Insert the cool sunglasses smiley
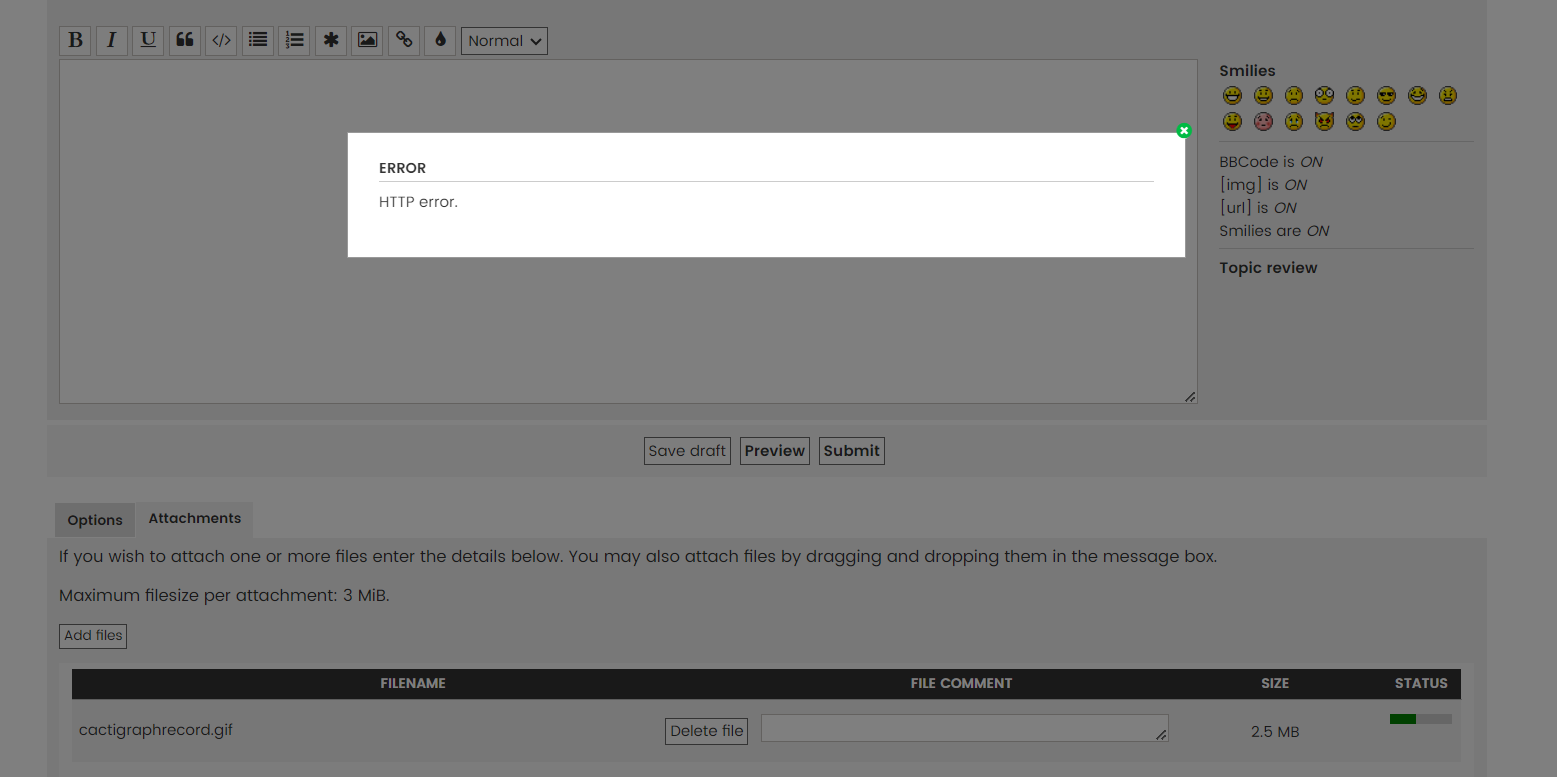1557x777 pixels. point(1386,96)
